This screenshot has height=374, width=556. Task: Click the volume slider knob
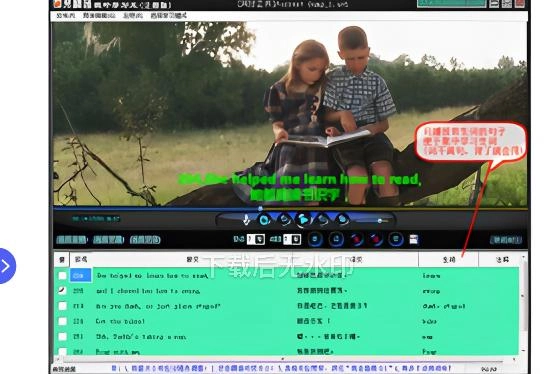click(380, 221)
